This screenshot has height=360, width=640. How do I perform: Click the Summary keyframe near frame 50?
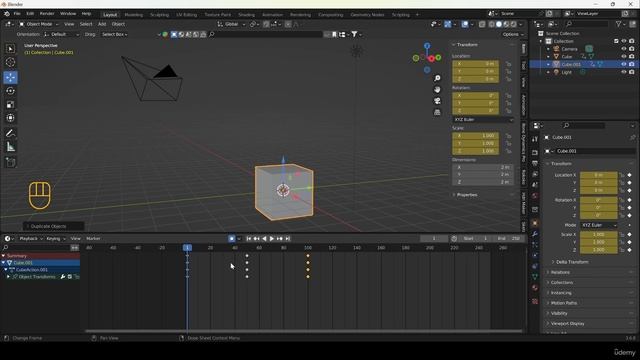(247, 256)
